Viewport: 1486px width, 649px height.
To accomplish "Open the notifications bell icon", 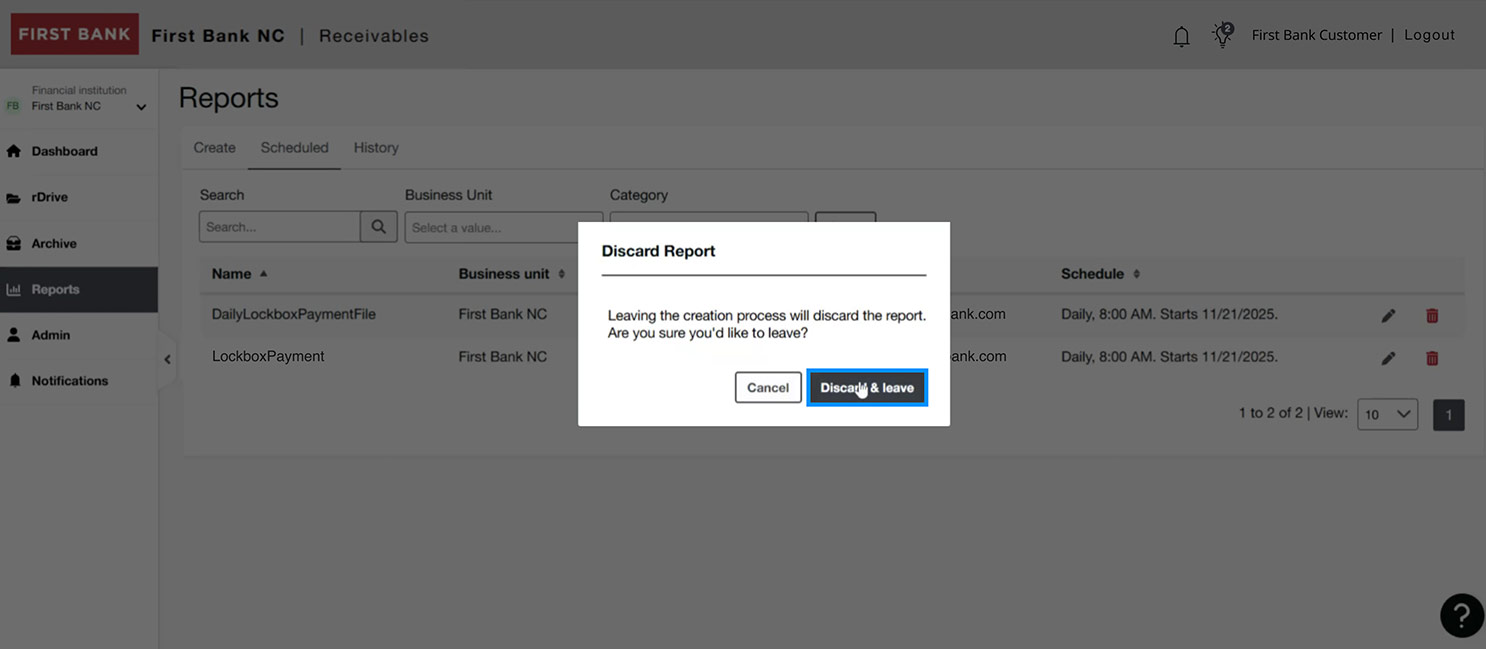I will [x=1181, y=35].
